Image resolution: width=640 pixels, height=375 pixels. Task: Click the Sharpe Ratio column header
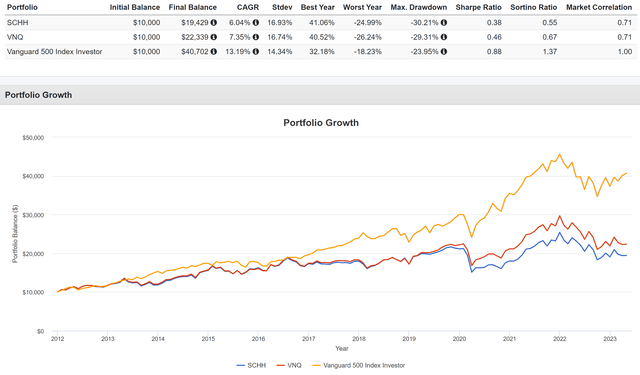tap(478, 7)
